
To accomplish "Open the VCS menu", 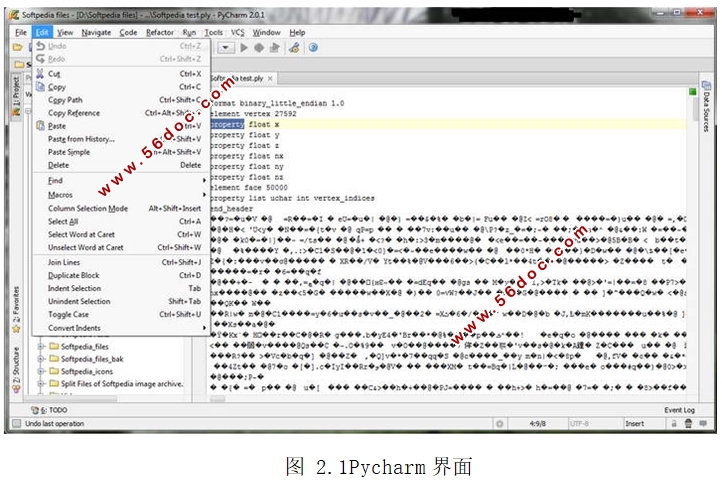I will point(238,32).
